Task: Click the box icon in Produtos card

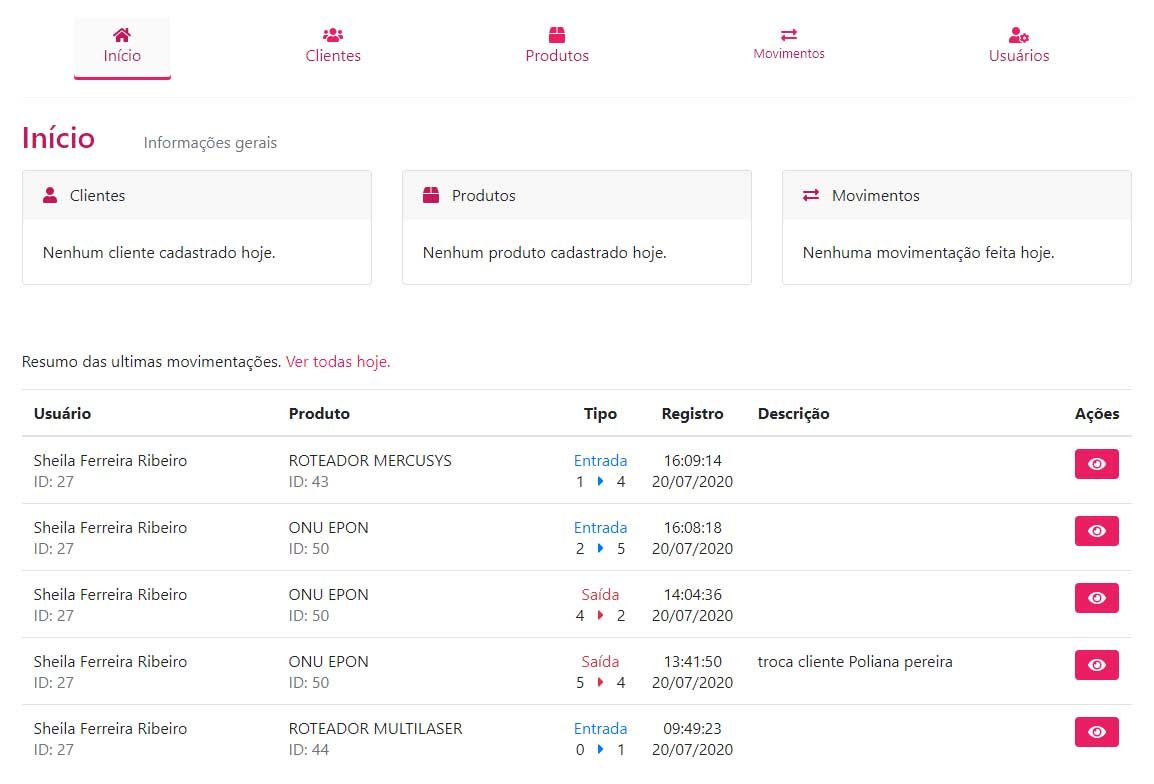Action: pyautogui.click(x=431, y=196)
